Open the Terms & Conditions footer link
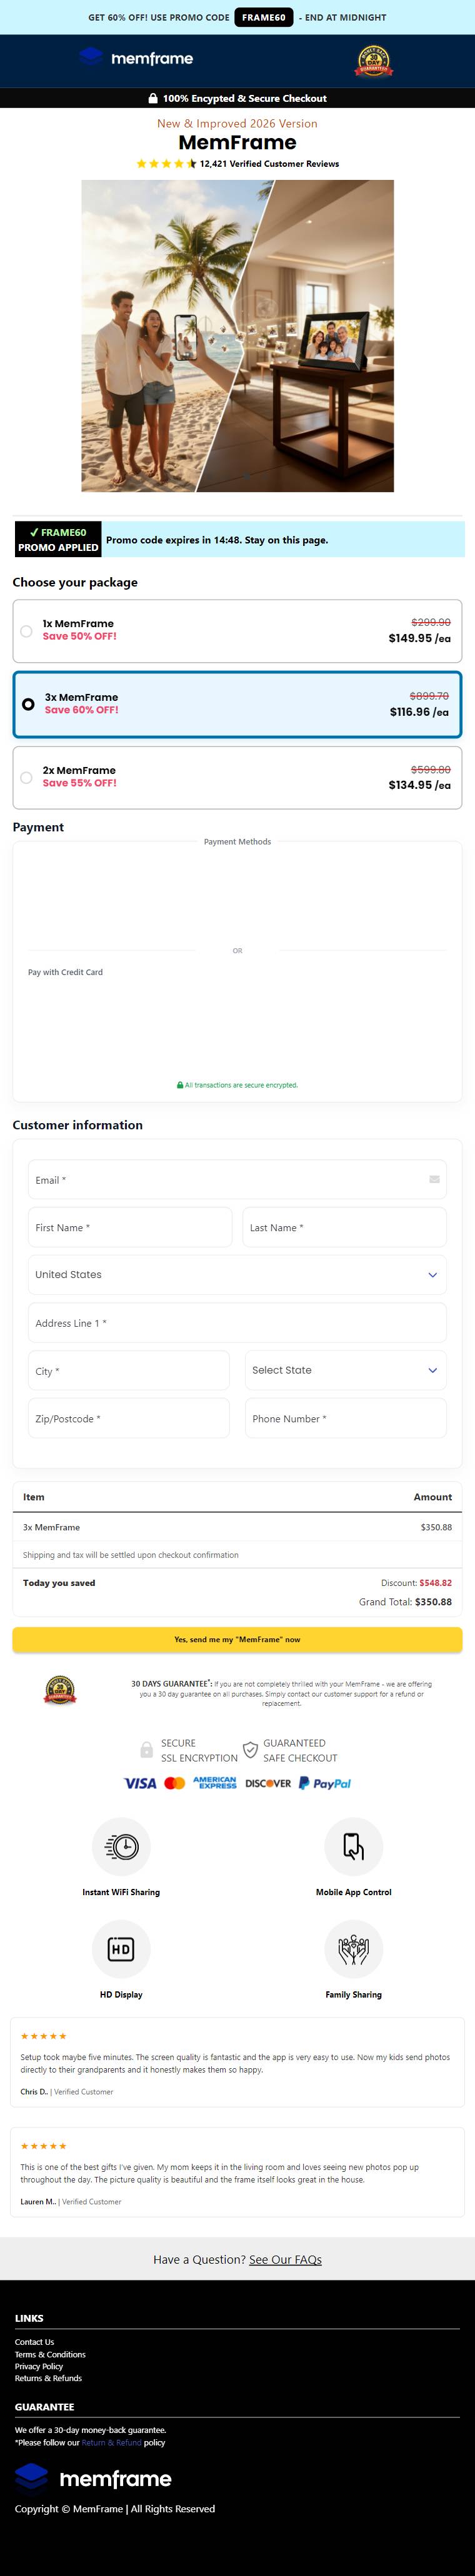This screenshot has width=475, height=2576. [50, 2355]
